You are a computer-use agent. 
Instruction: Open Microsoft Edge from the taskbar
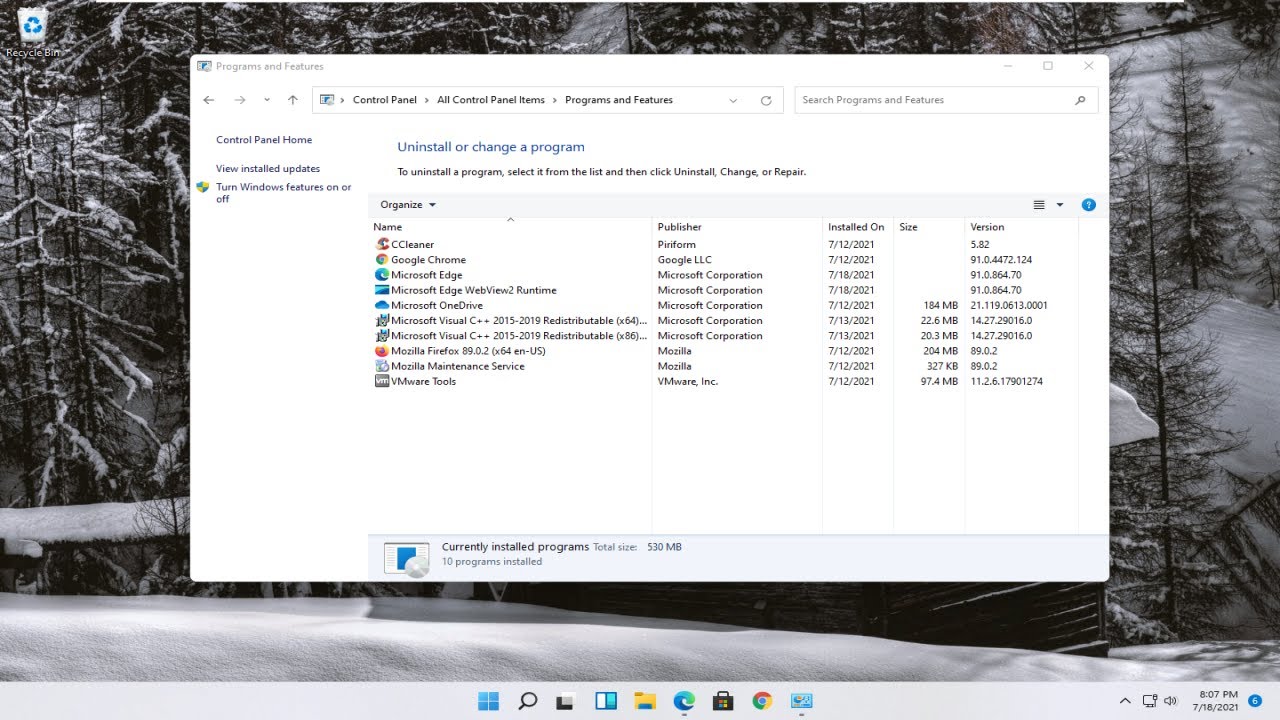[x=684, y=701]
